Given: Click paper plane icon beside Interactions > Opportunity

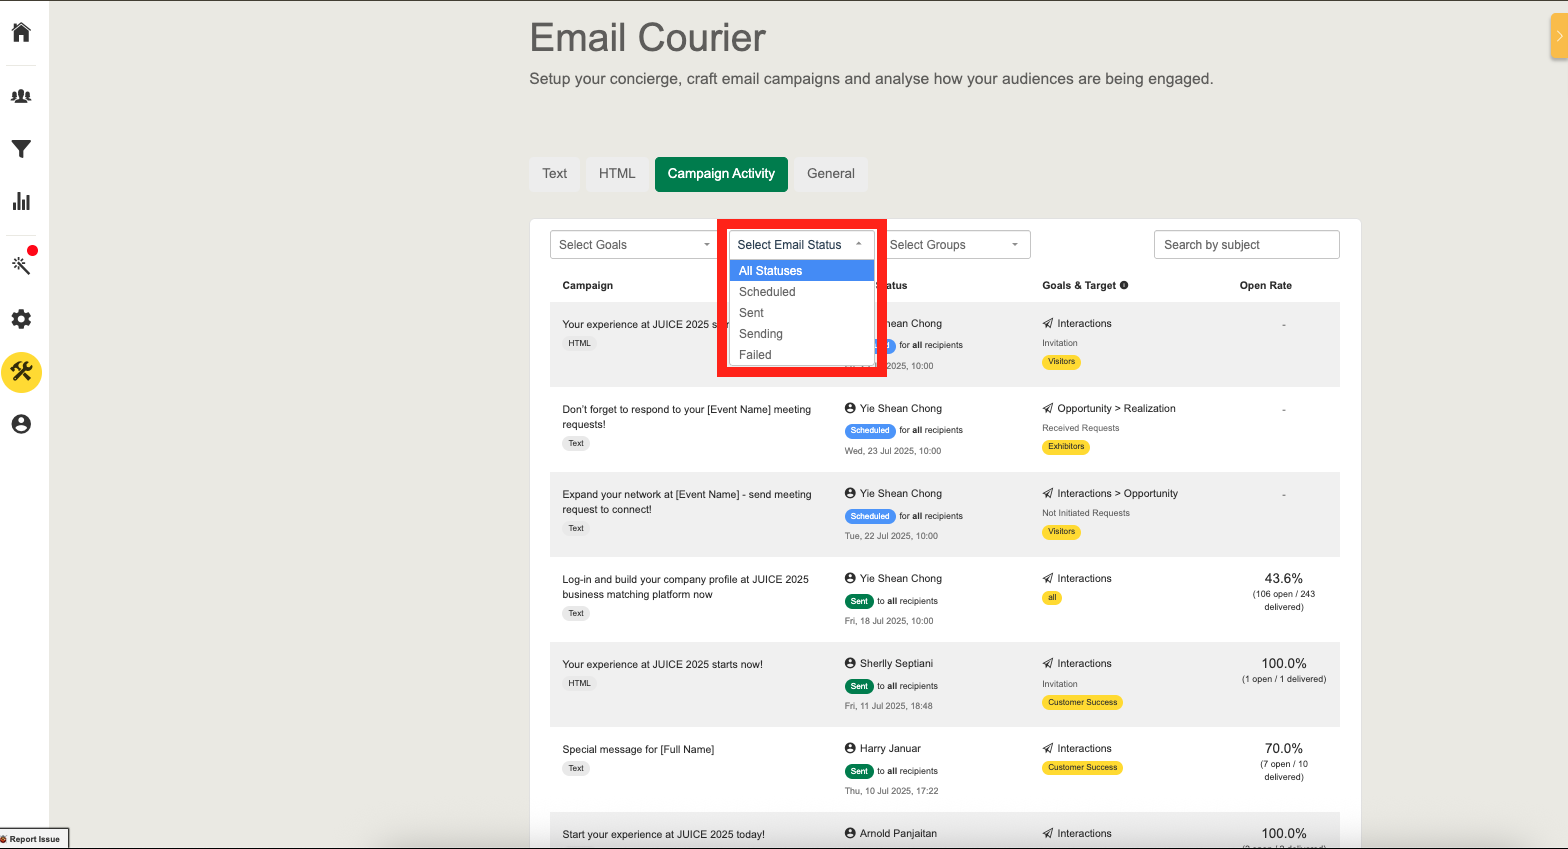Looking at the screenshot, I should [x=1047, y=493].
